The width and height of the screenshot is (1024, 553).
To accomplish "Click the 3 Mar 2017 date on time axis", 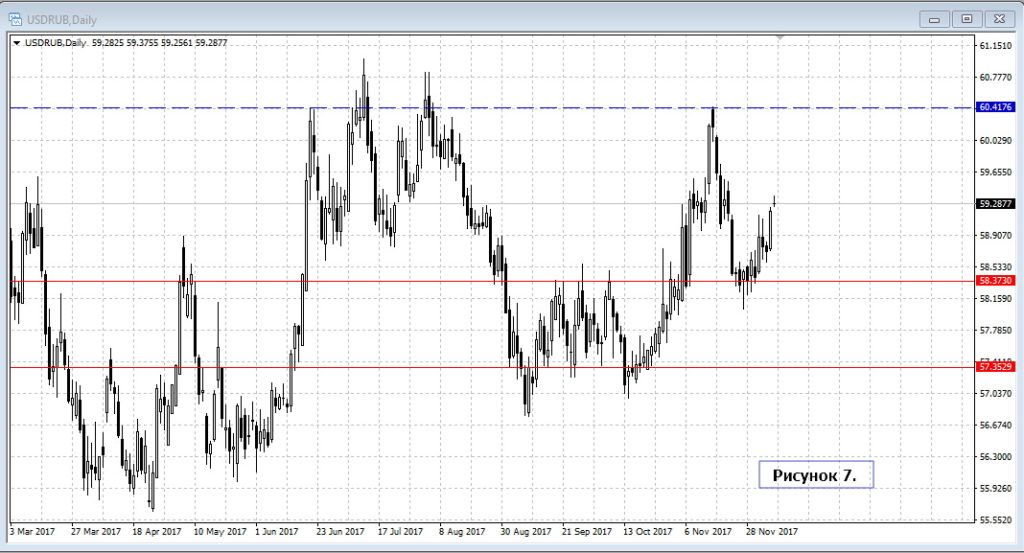I will pyautogui.click(x=33, y=531).
